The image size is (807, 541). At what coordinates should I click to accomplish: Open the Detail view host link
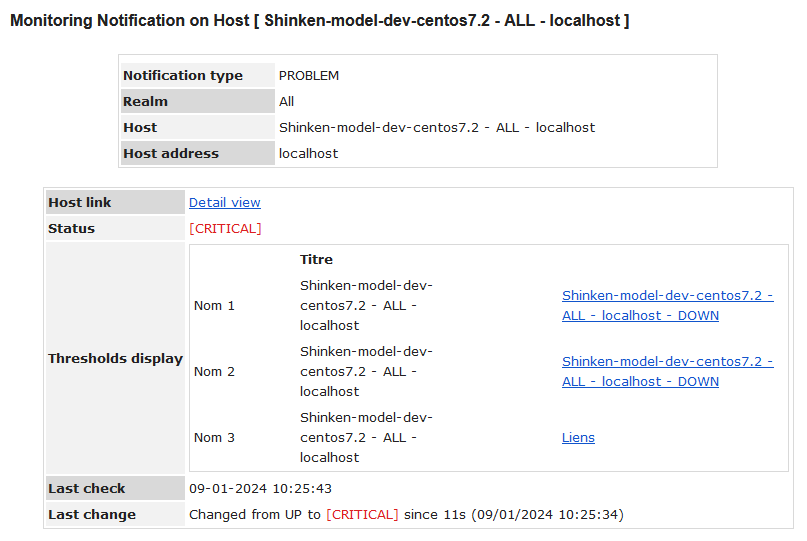[x=225, y=202]
